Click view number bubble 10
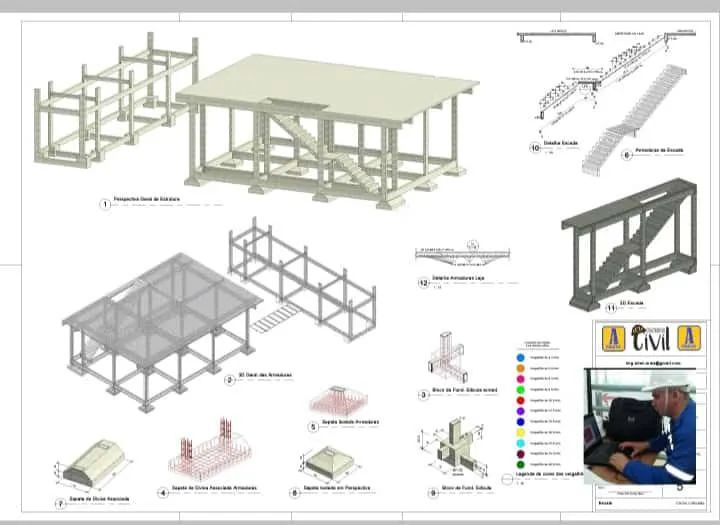This screenshot has width=720, height=525. click(x=535, y=148)
